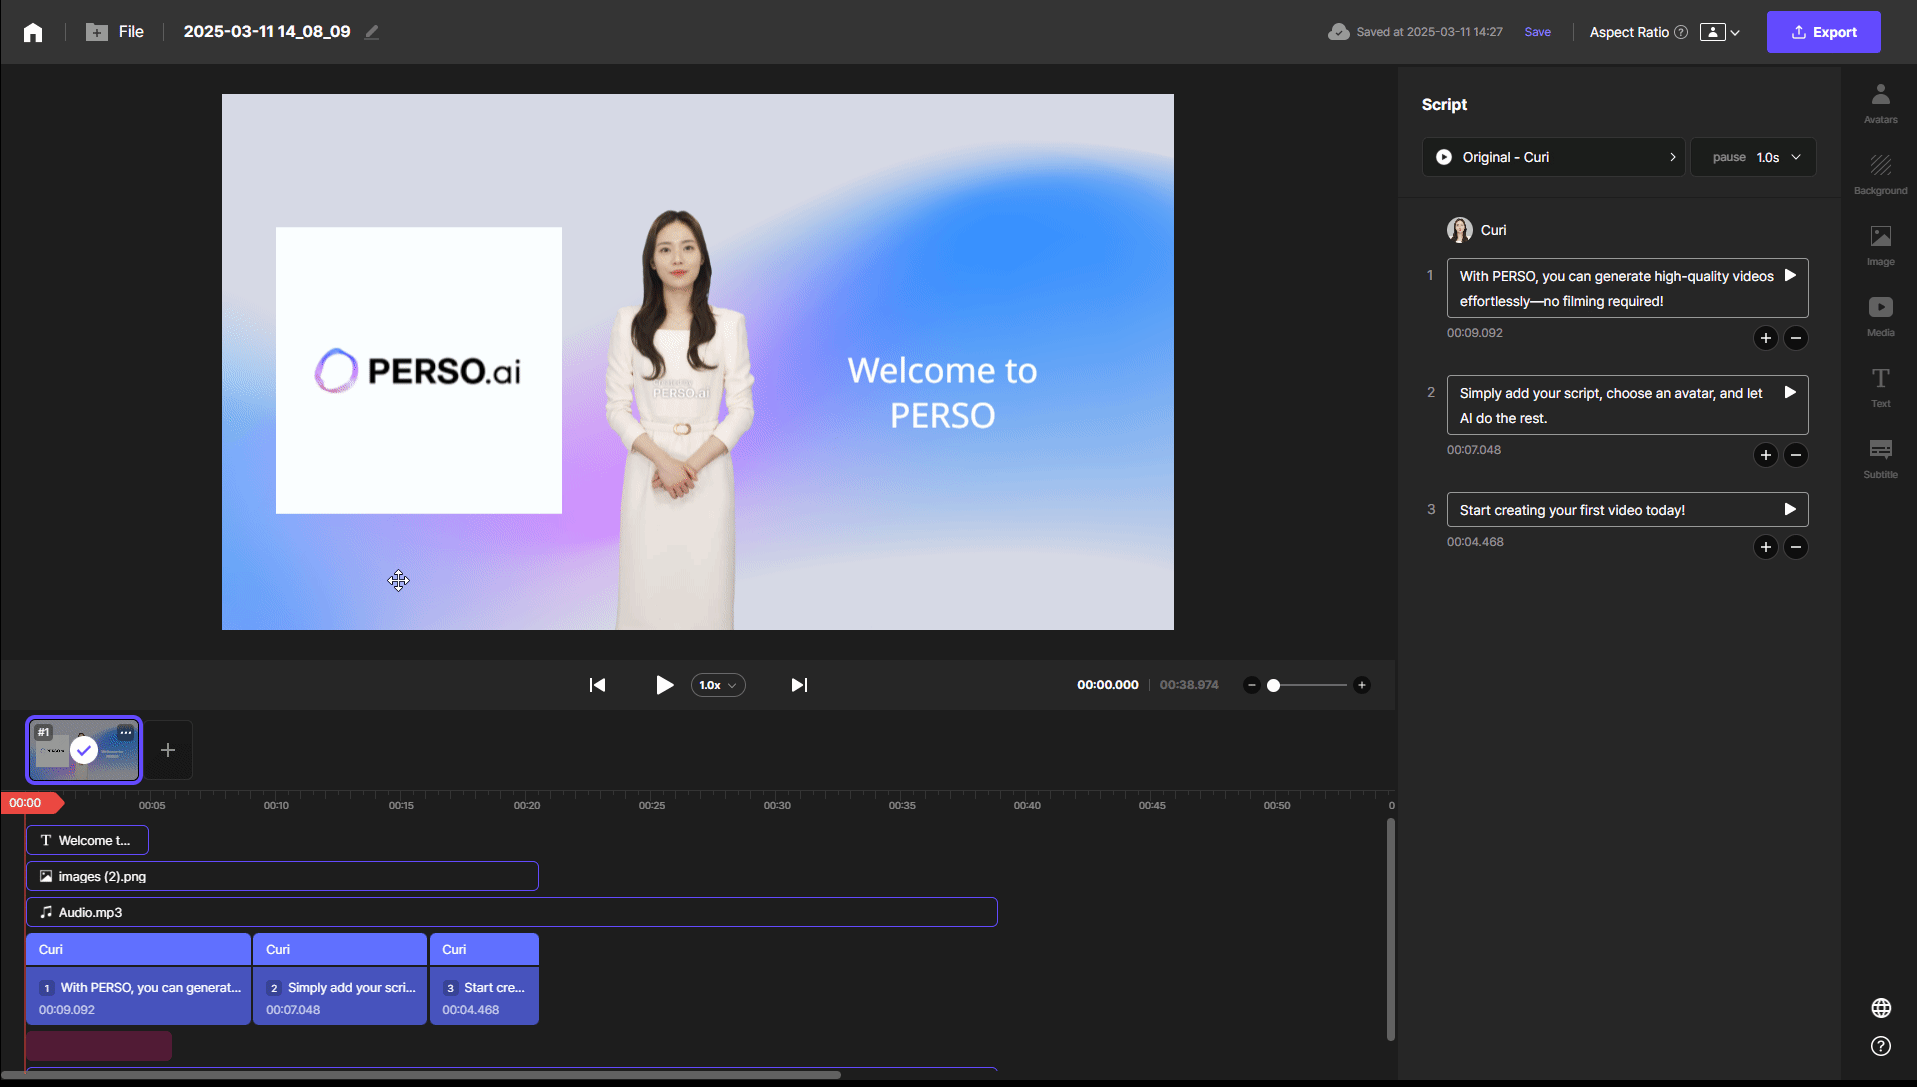Open the Avatars panel
This screenshot has width=1917, height=1087.
point(1880,104)
